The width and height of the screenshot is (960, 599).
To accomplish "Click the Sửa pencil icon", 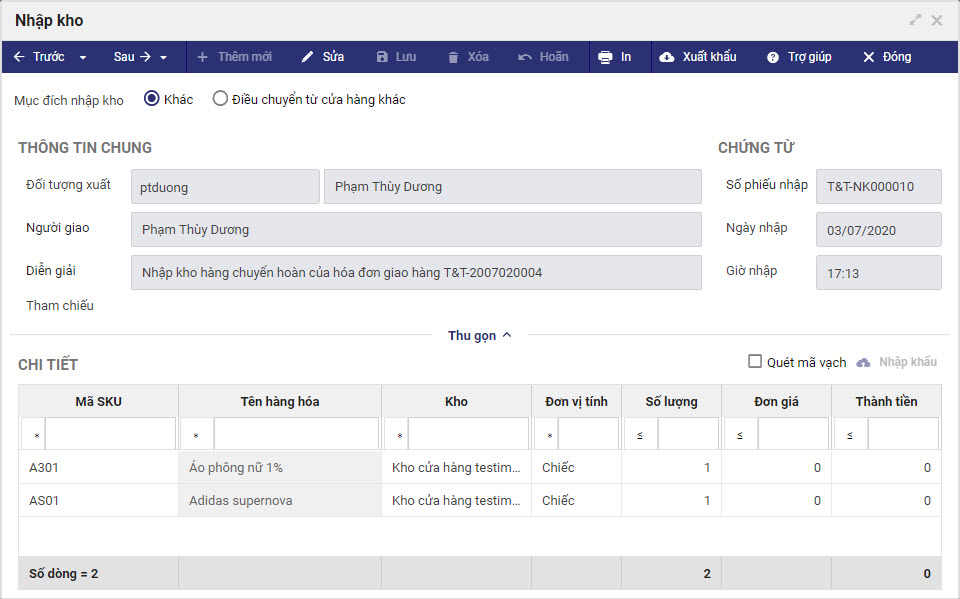I will [x=308, y=57].
